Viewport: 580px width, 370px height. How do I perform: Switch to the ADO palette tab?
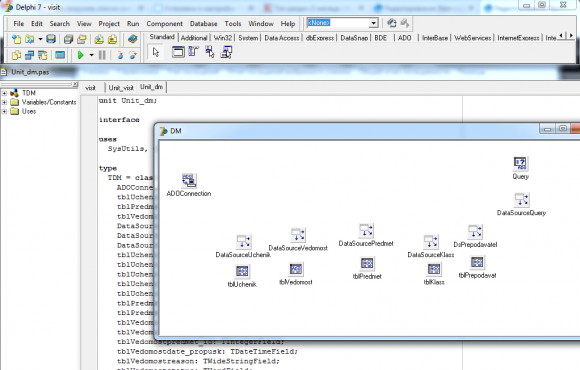[405, 38]
